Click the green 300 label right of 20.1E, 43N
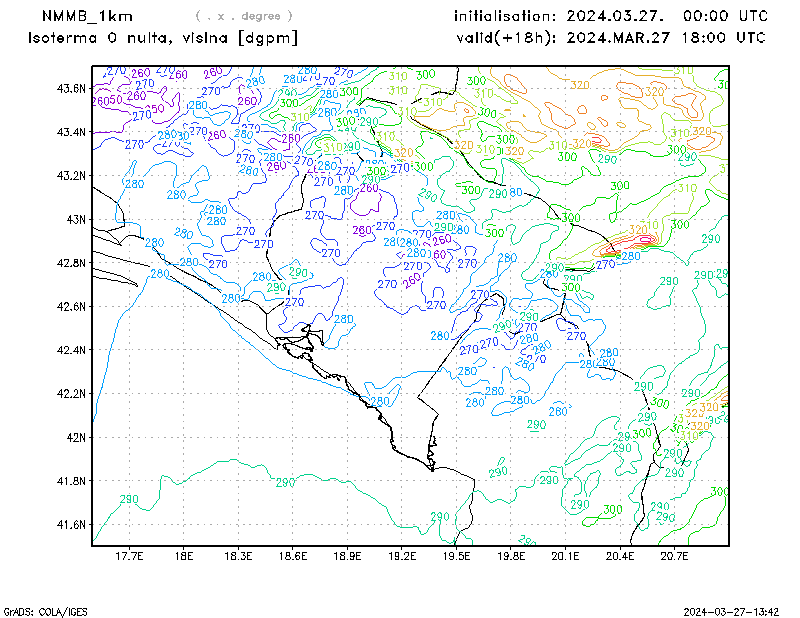Image resolution: width=800 pixels, height=618 pixels. point(571,218)
